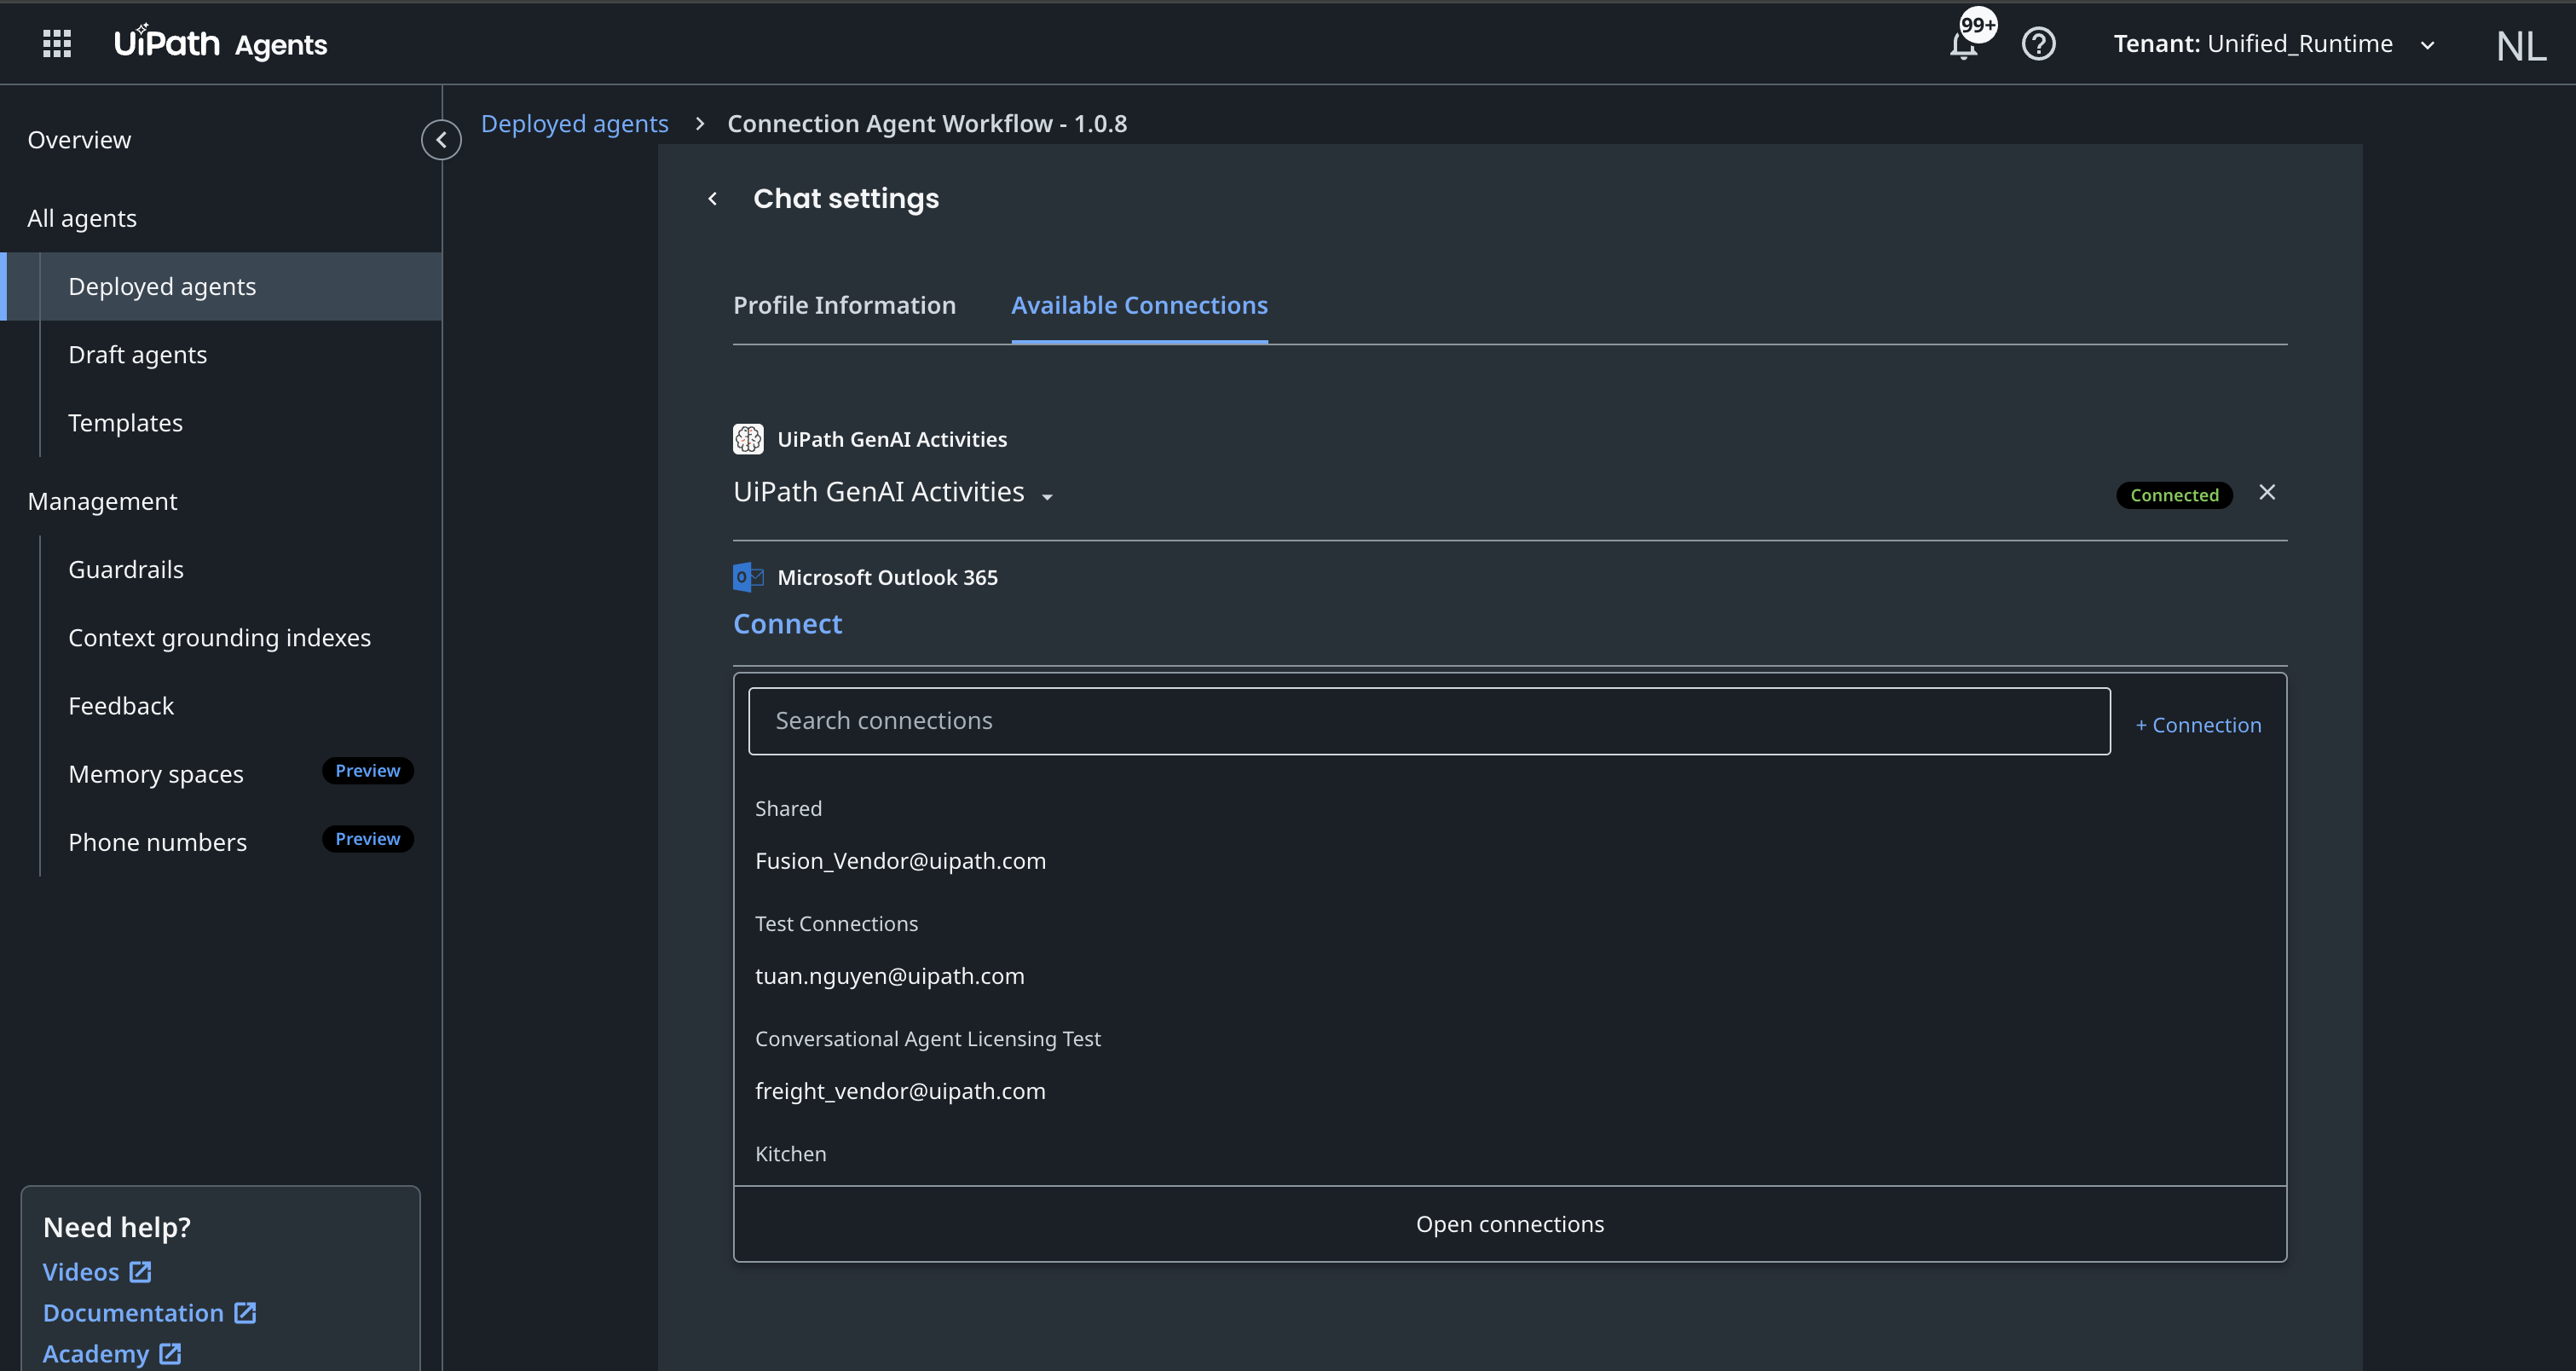The height and width of the screenshot is (1371, 2576).
Task: Open the notifications bell
Action: 1963,45
